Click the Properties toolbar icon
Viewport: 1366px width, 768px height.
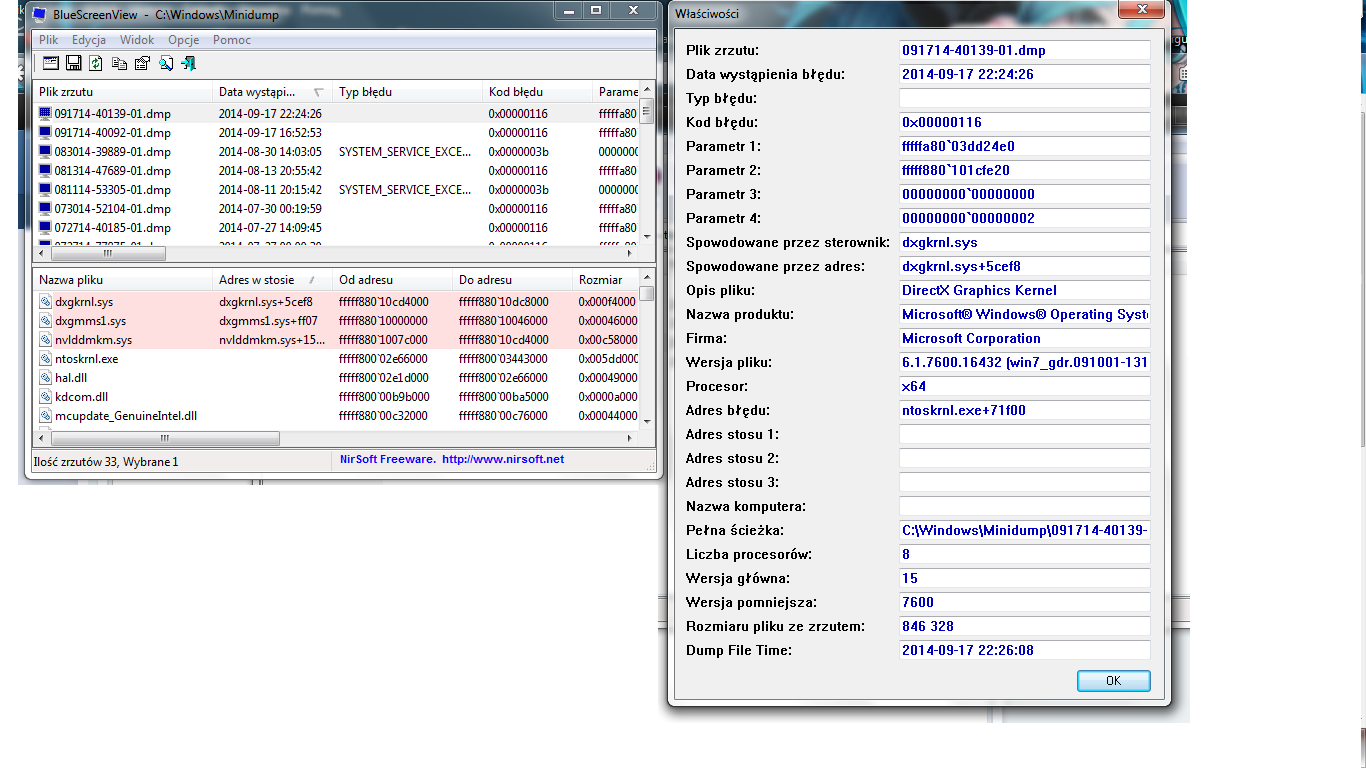pyautogui.click(x=142, y=63)
